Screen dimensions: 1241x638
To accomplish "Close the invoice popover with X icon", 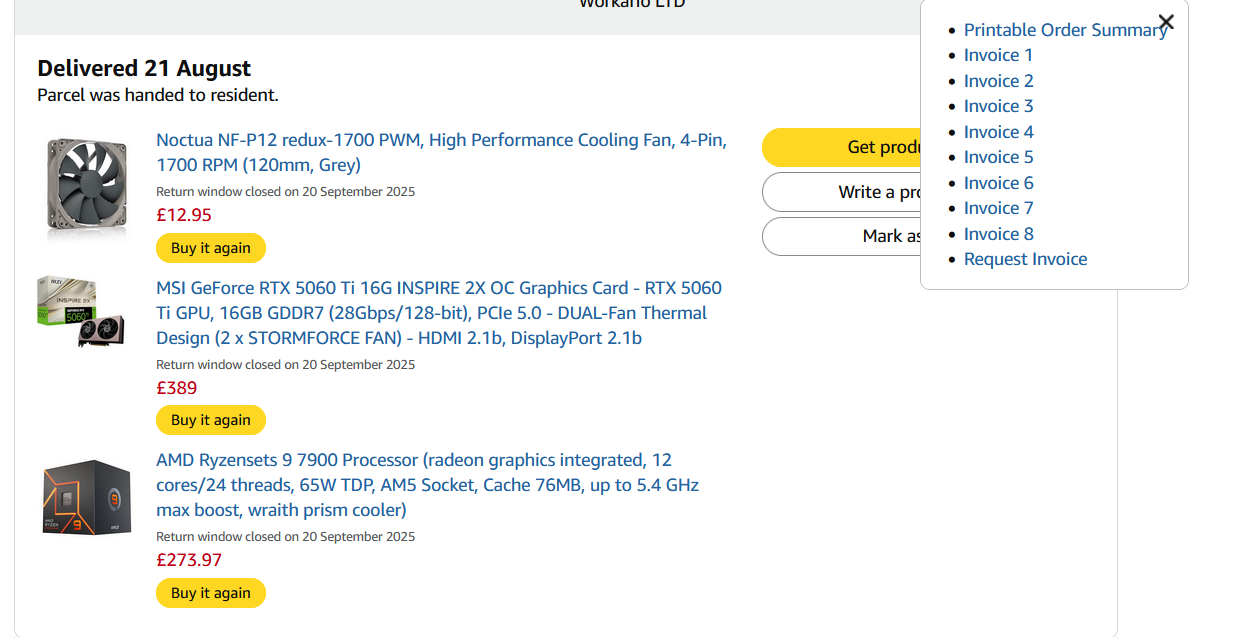I will pos(1166,22).
